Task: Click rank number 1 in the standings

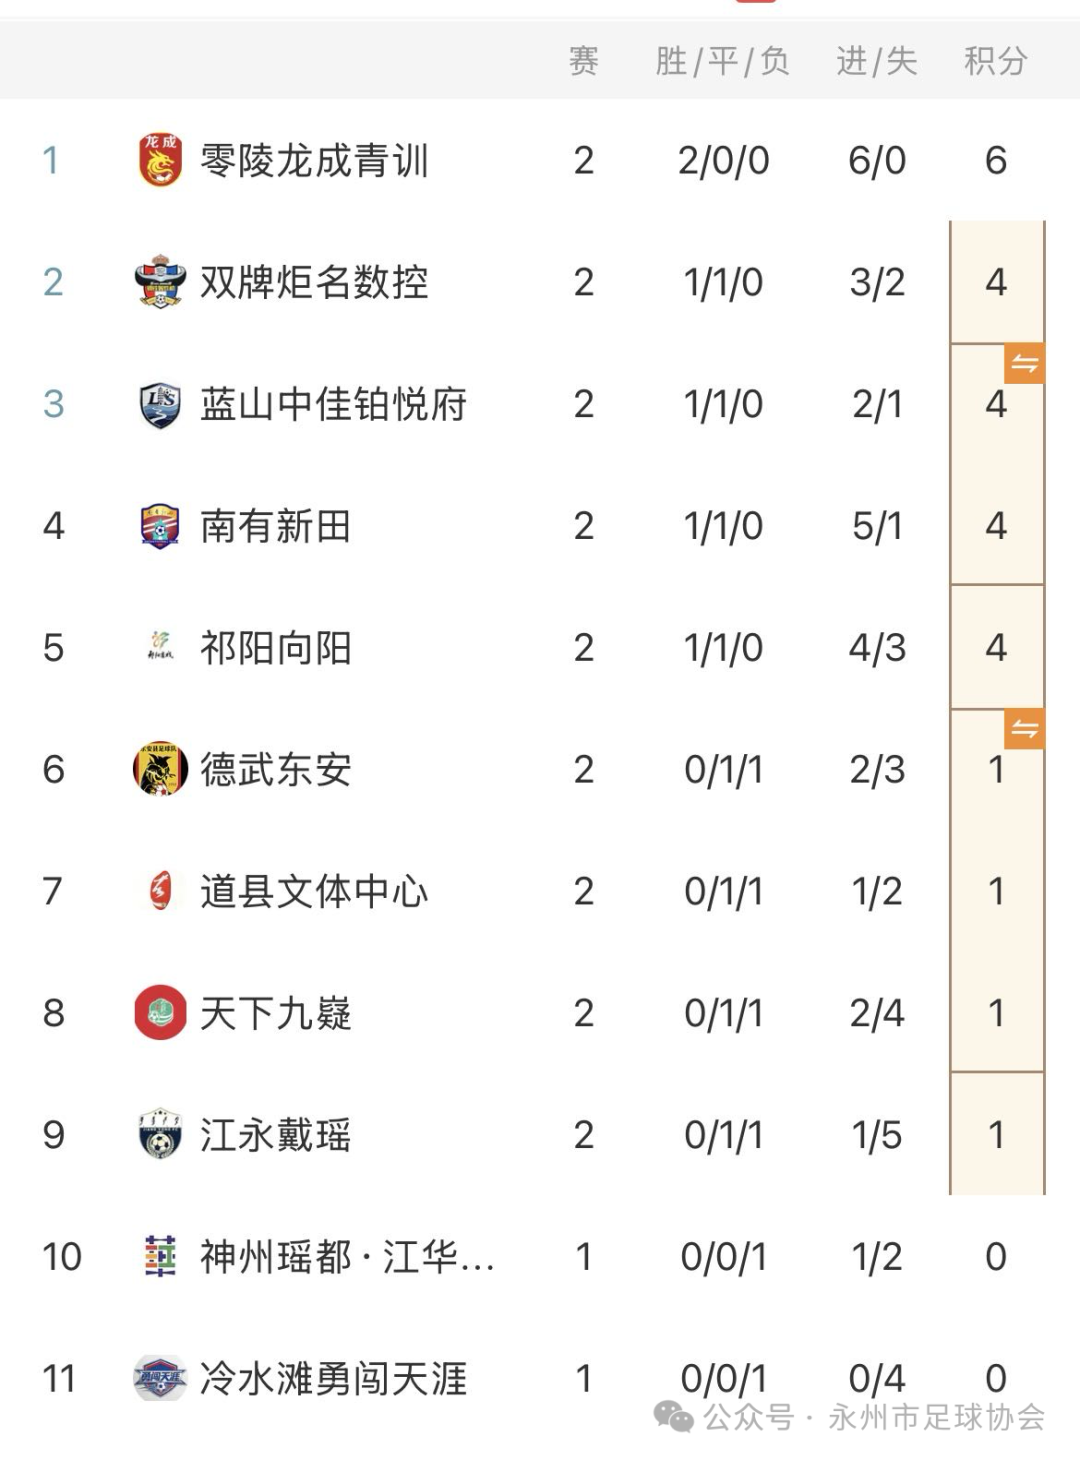Action: coord(51,160)
